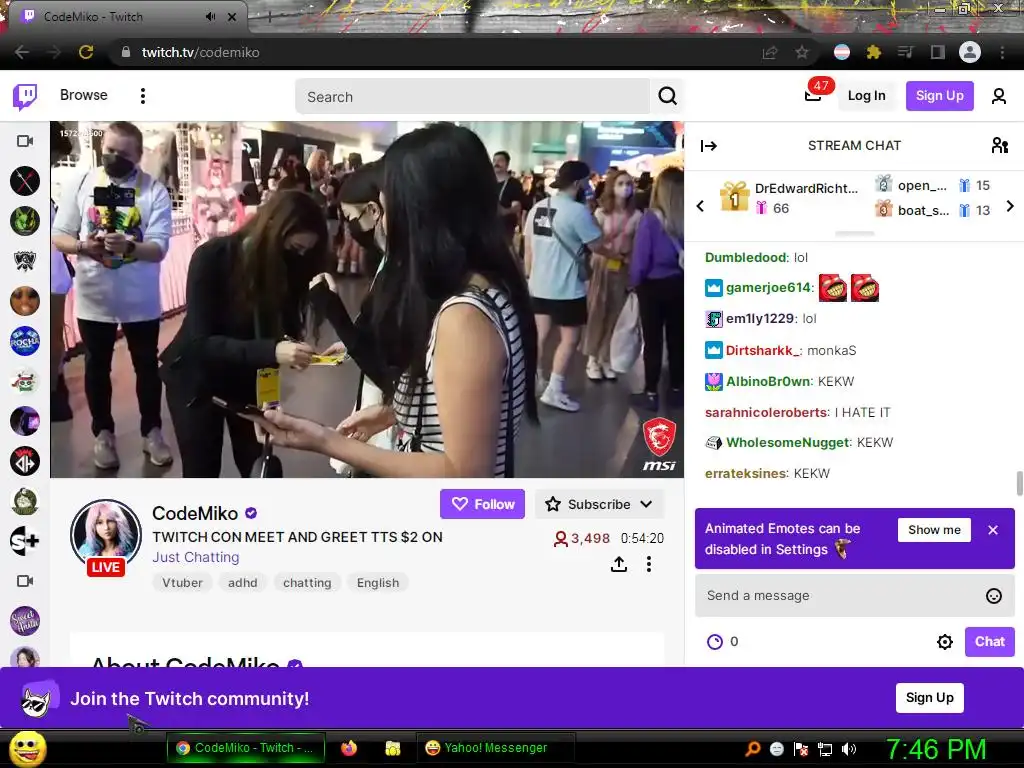Open the chat community users list
The width and height of the screenshot is (1024, 768).
pos(999,145)
